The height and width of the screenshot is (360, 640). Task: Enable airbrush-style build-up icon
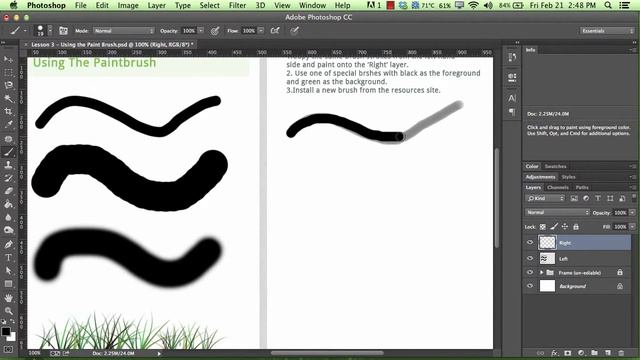(x=275, y=31)
